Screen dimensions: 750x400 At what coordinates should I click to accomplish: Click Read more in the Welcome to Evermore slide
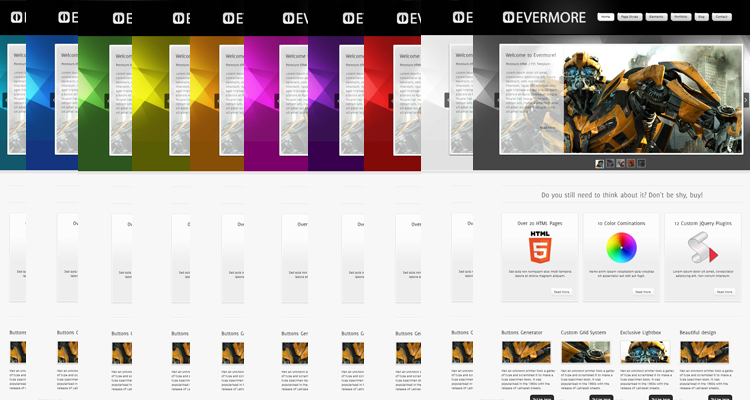point(548,128)
